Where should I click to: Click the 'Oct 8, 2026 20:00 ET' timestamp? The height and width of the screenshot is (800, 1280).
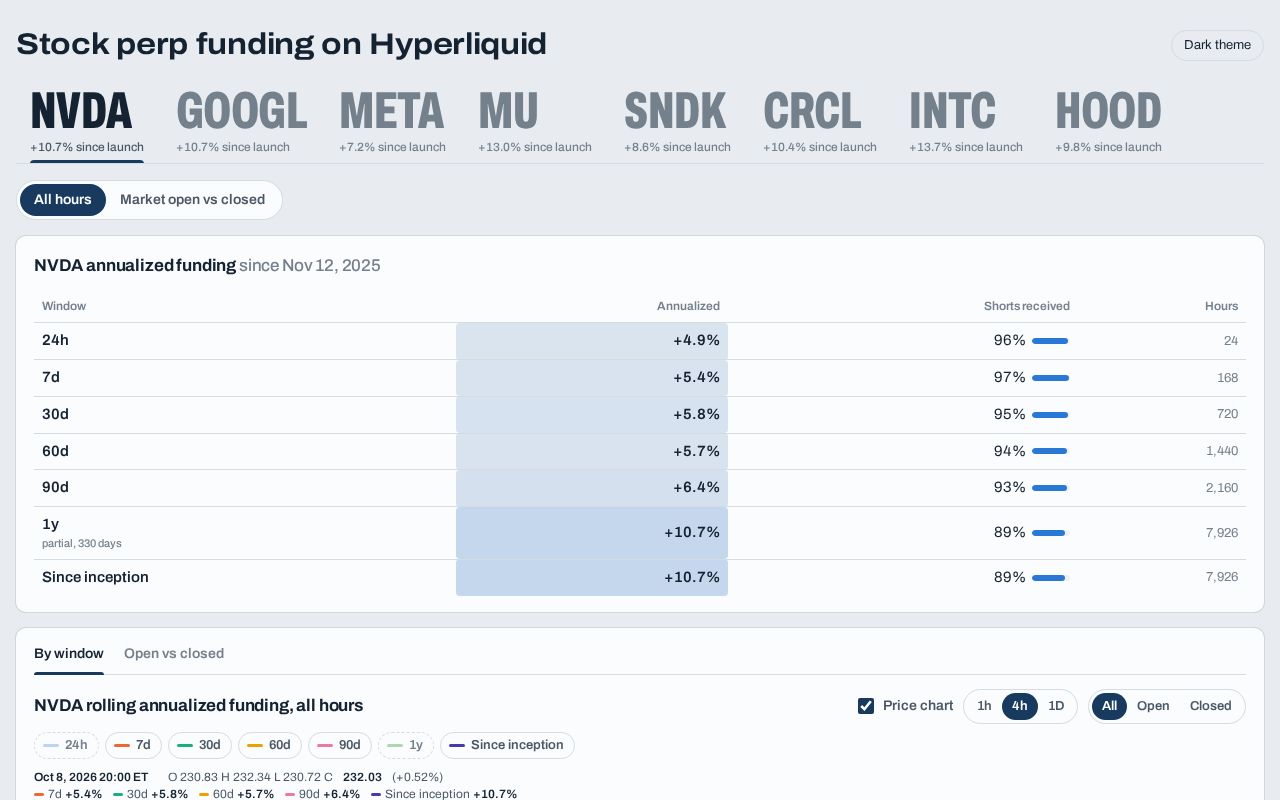click(91, 777)
